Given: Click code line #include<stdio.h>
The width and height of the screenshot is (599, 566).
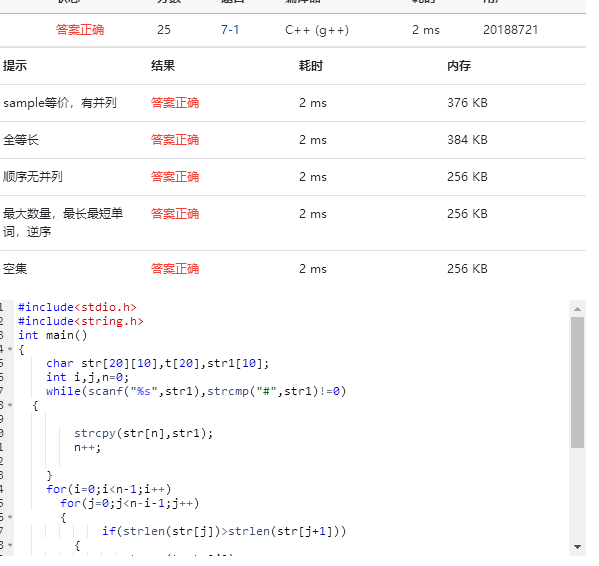Looking at the screenshot, I should (x=77, y=307).
